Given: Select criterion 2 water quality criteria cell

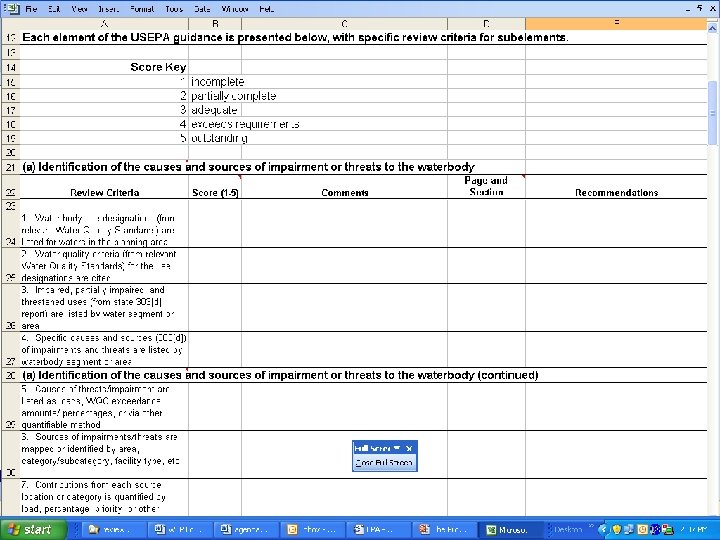Looking at the screenshot, I should click(x=104, y=265).
